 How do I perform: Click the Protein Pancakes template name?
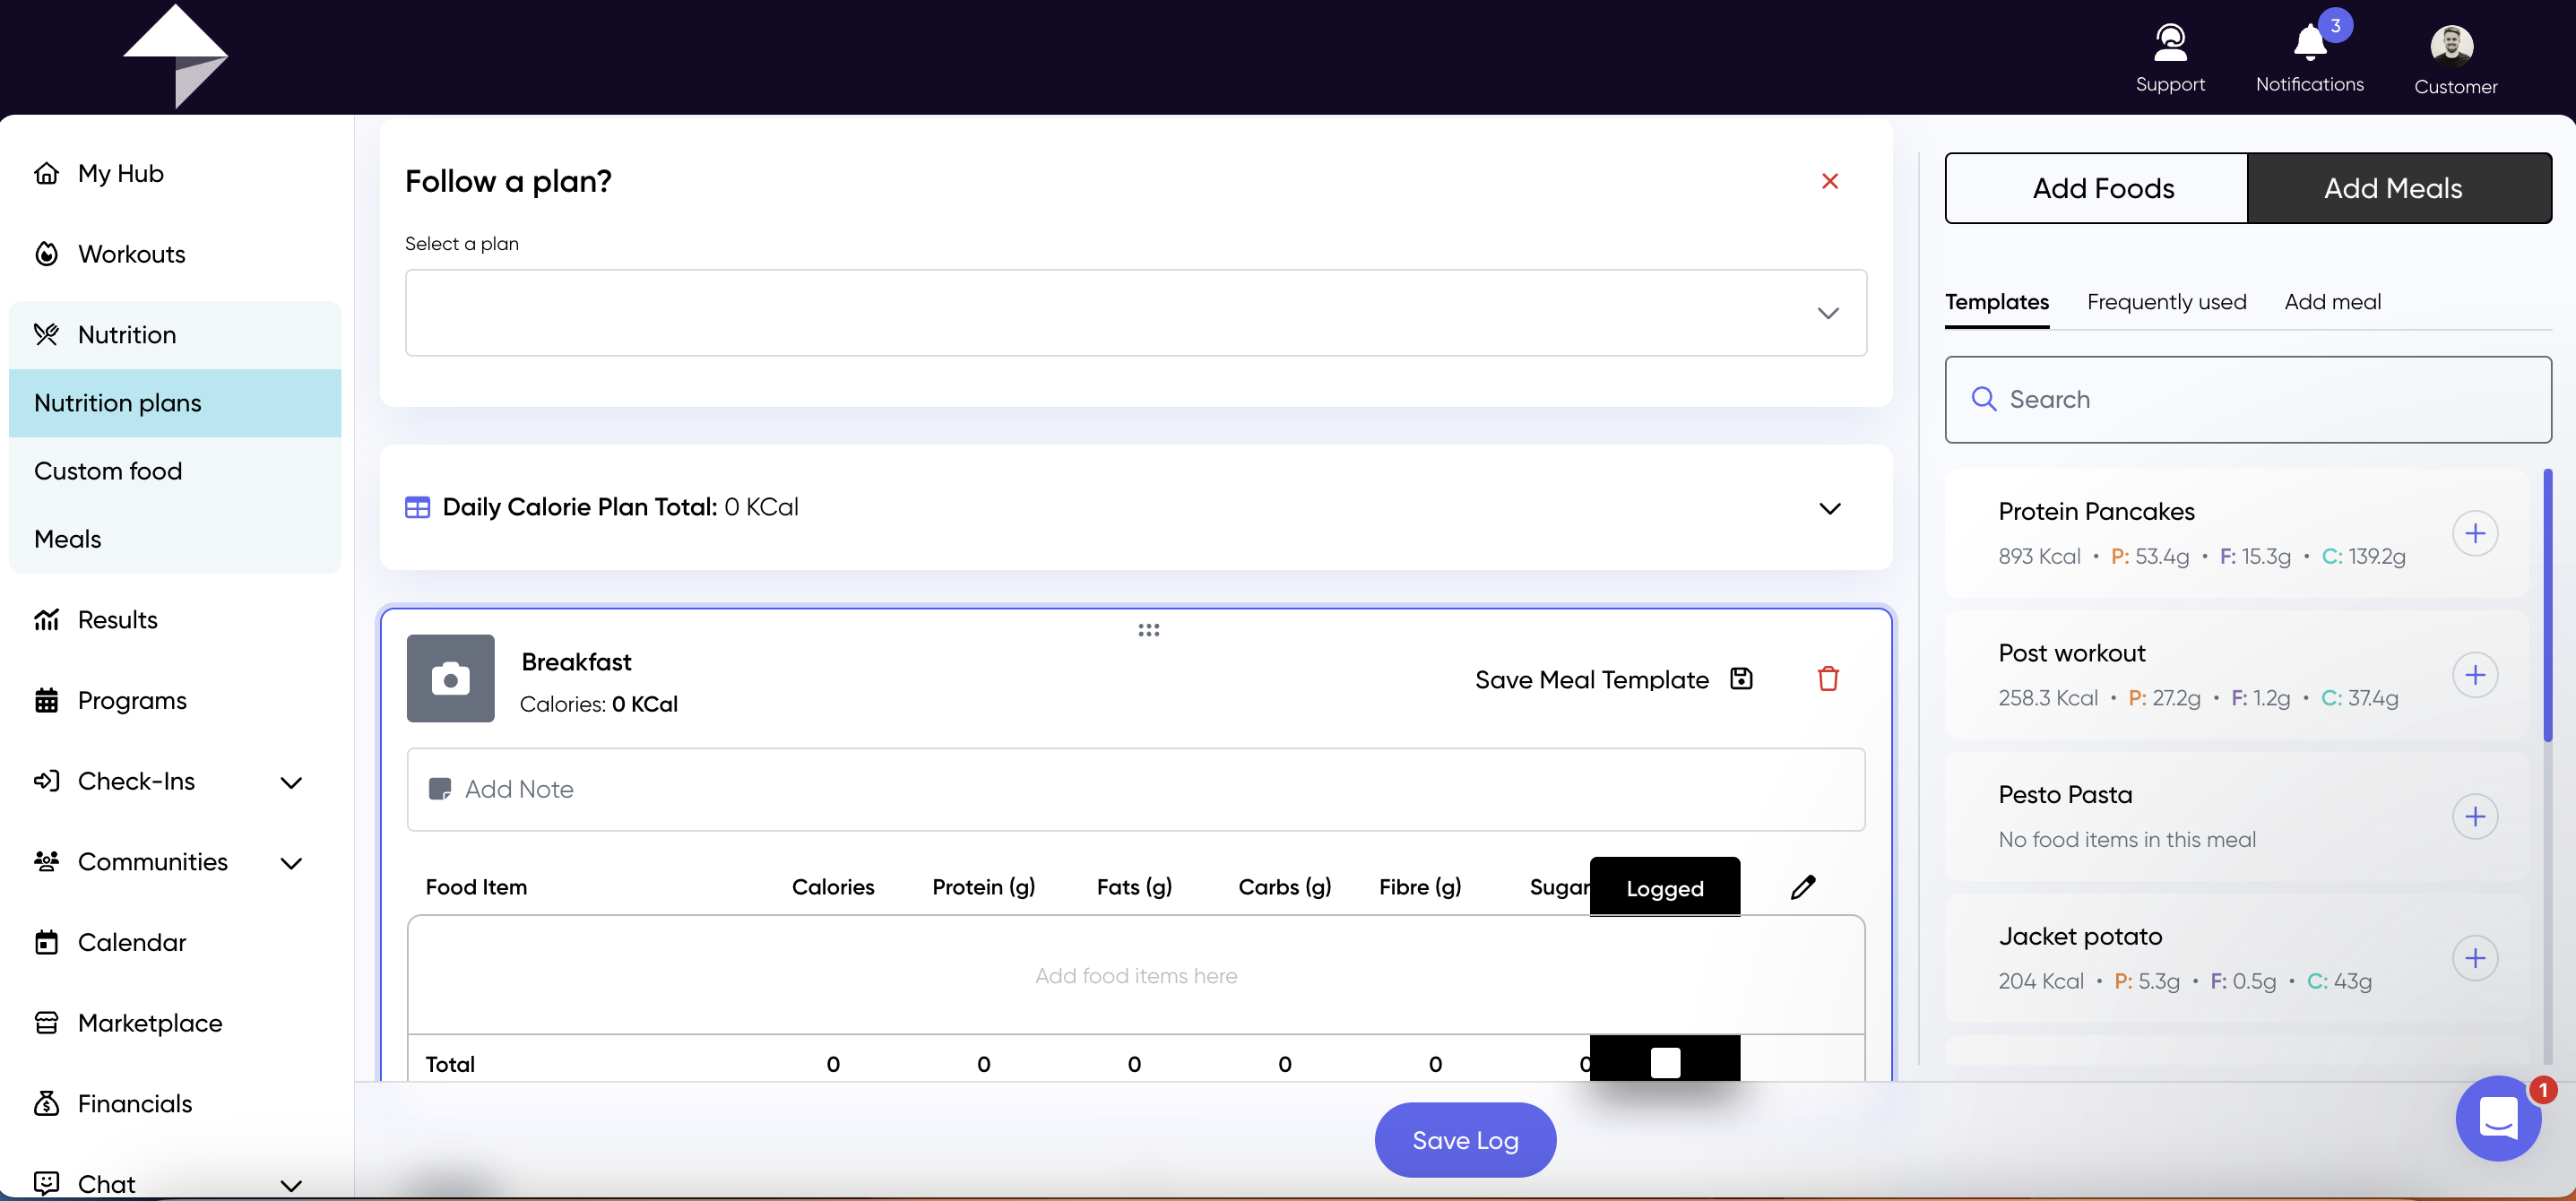pyautogui.click(x=2096, y=511)
